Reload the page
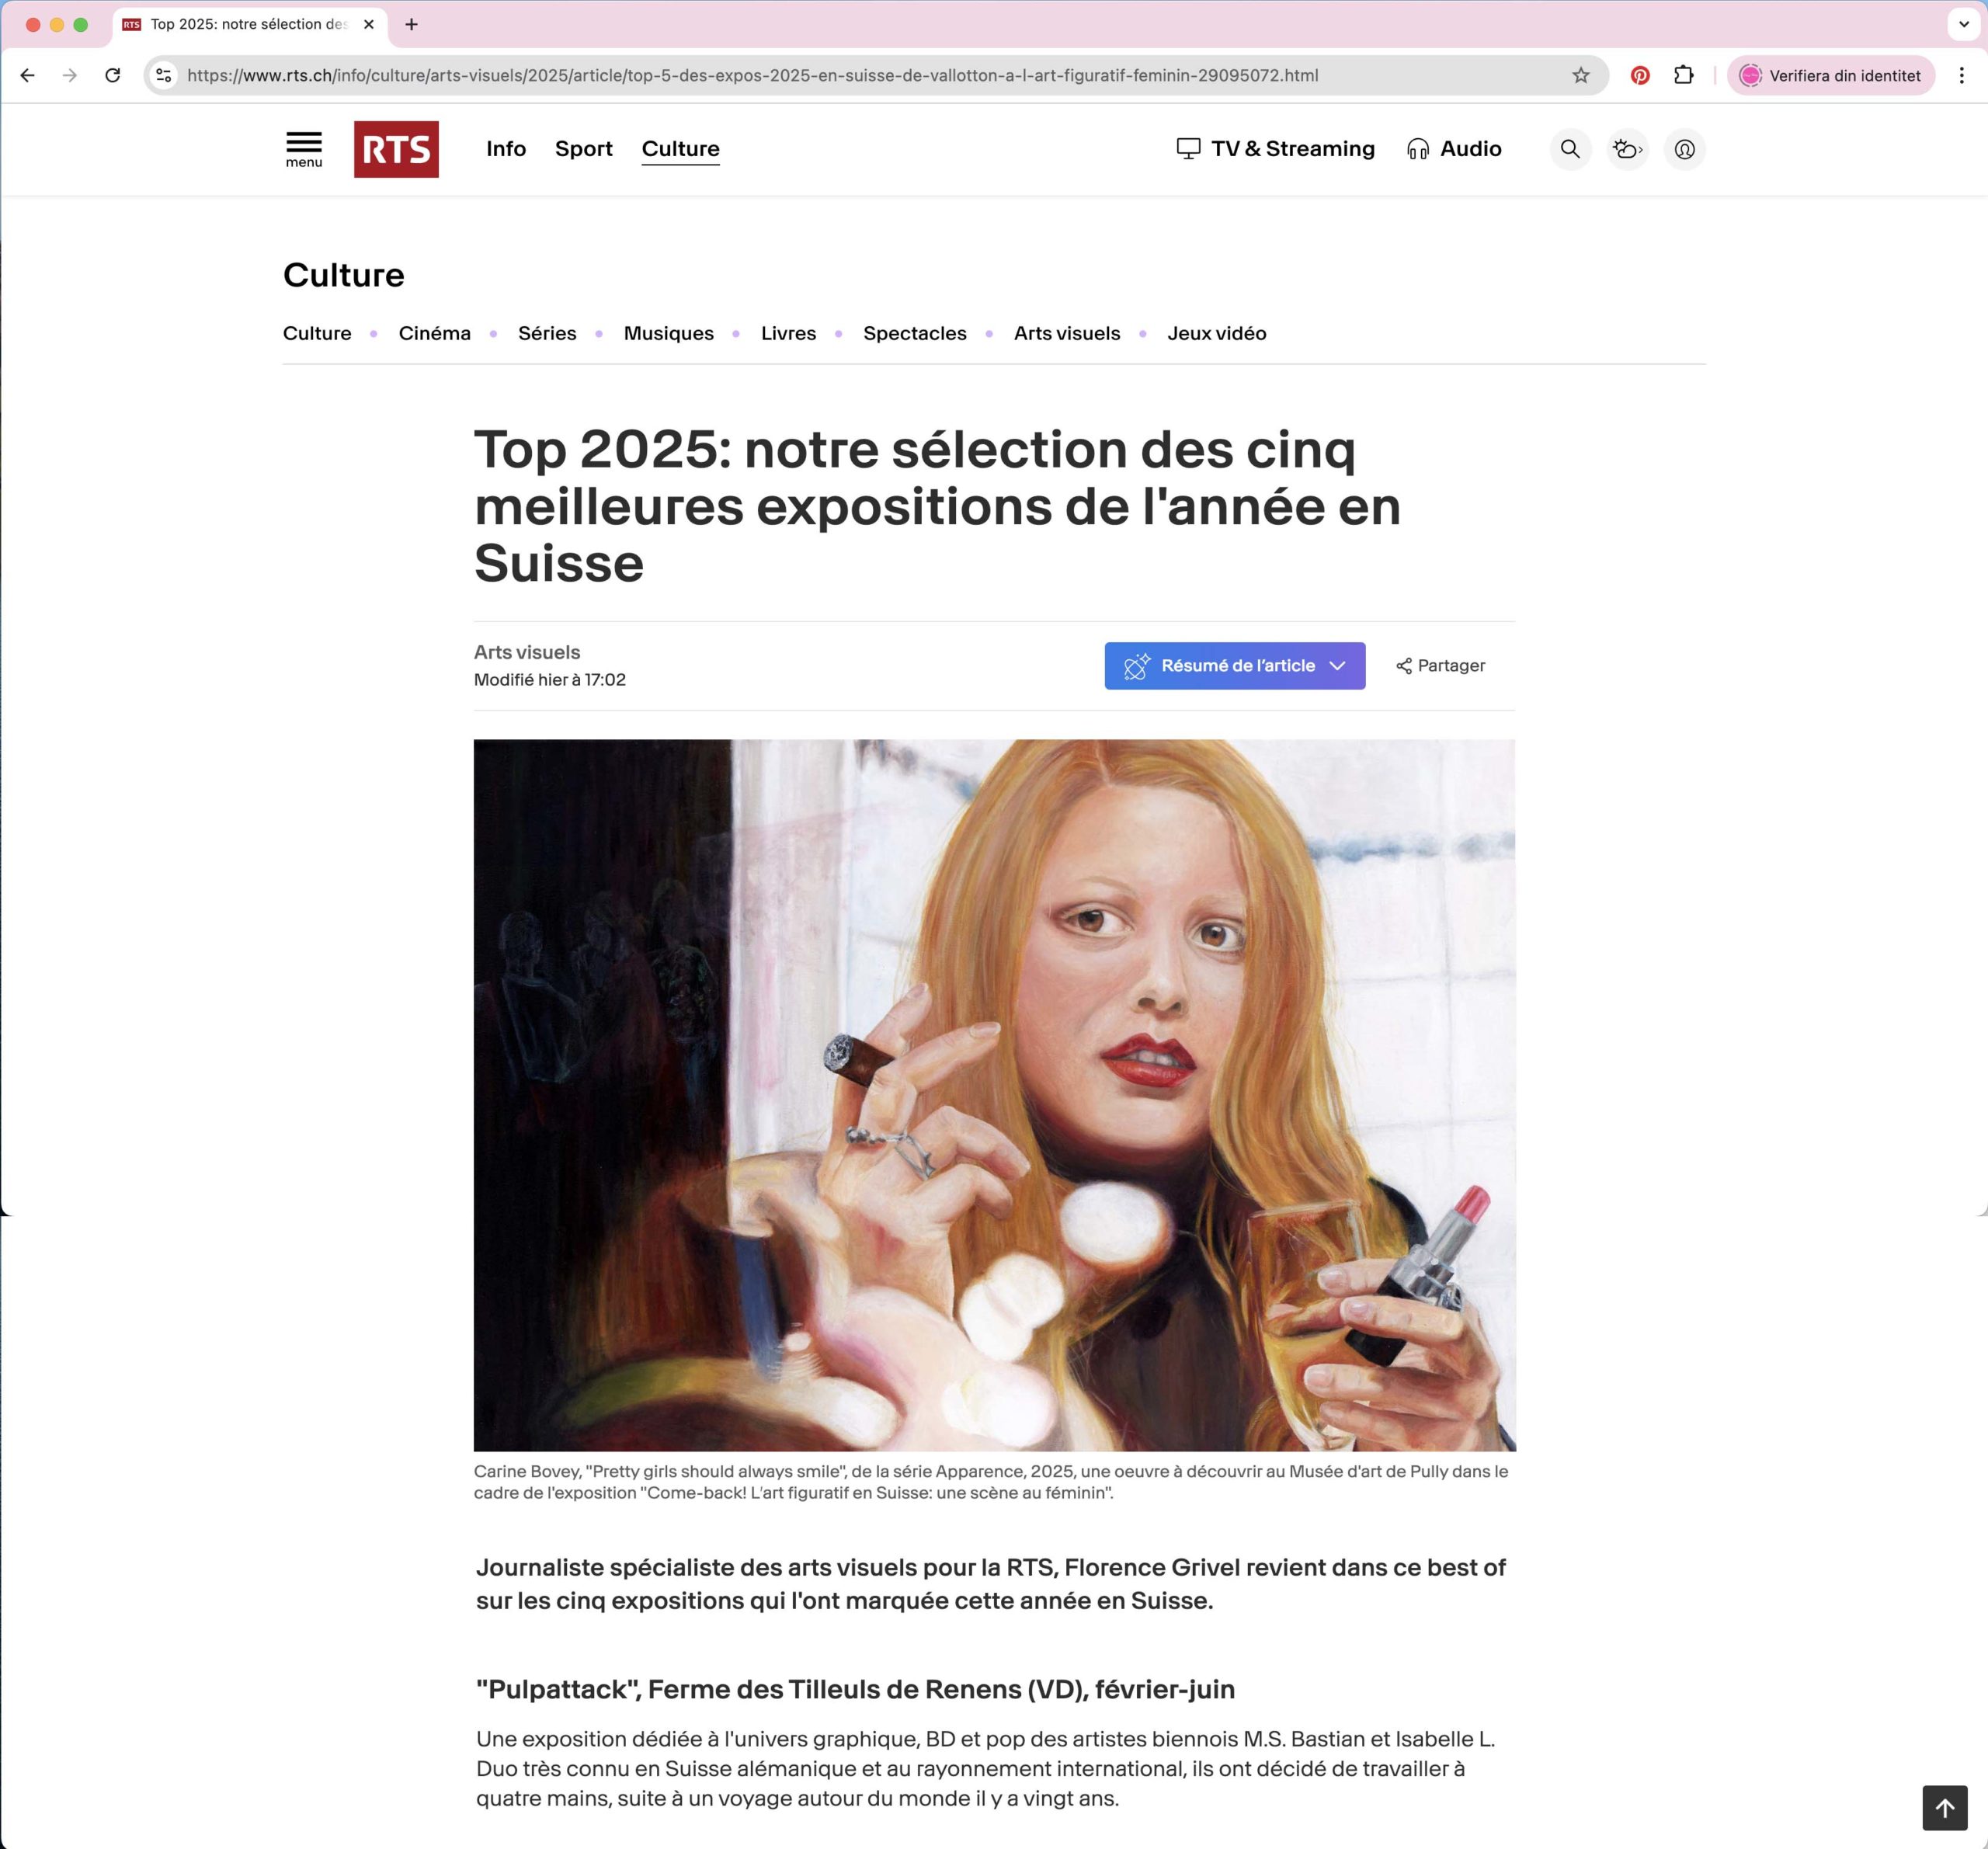The height and width of the screenshot is (1849, 1988). (113, 76)
